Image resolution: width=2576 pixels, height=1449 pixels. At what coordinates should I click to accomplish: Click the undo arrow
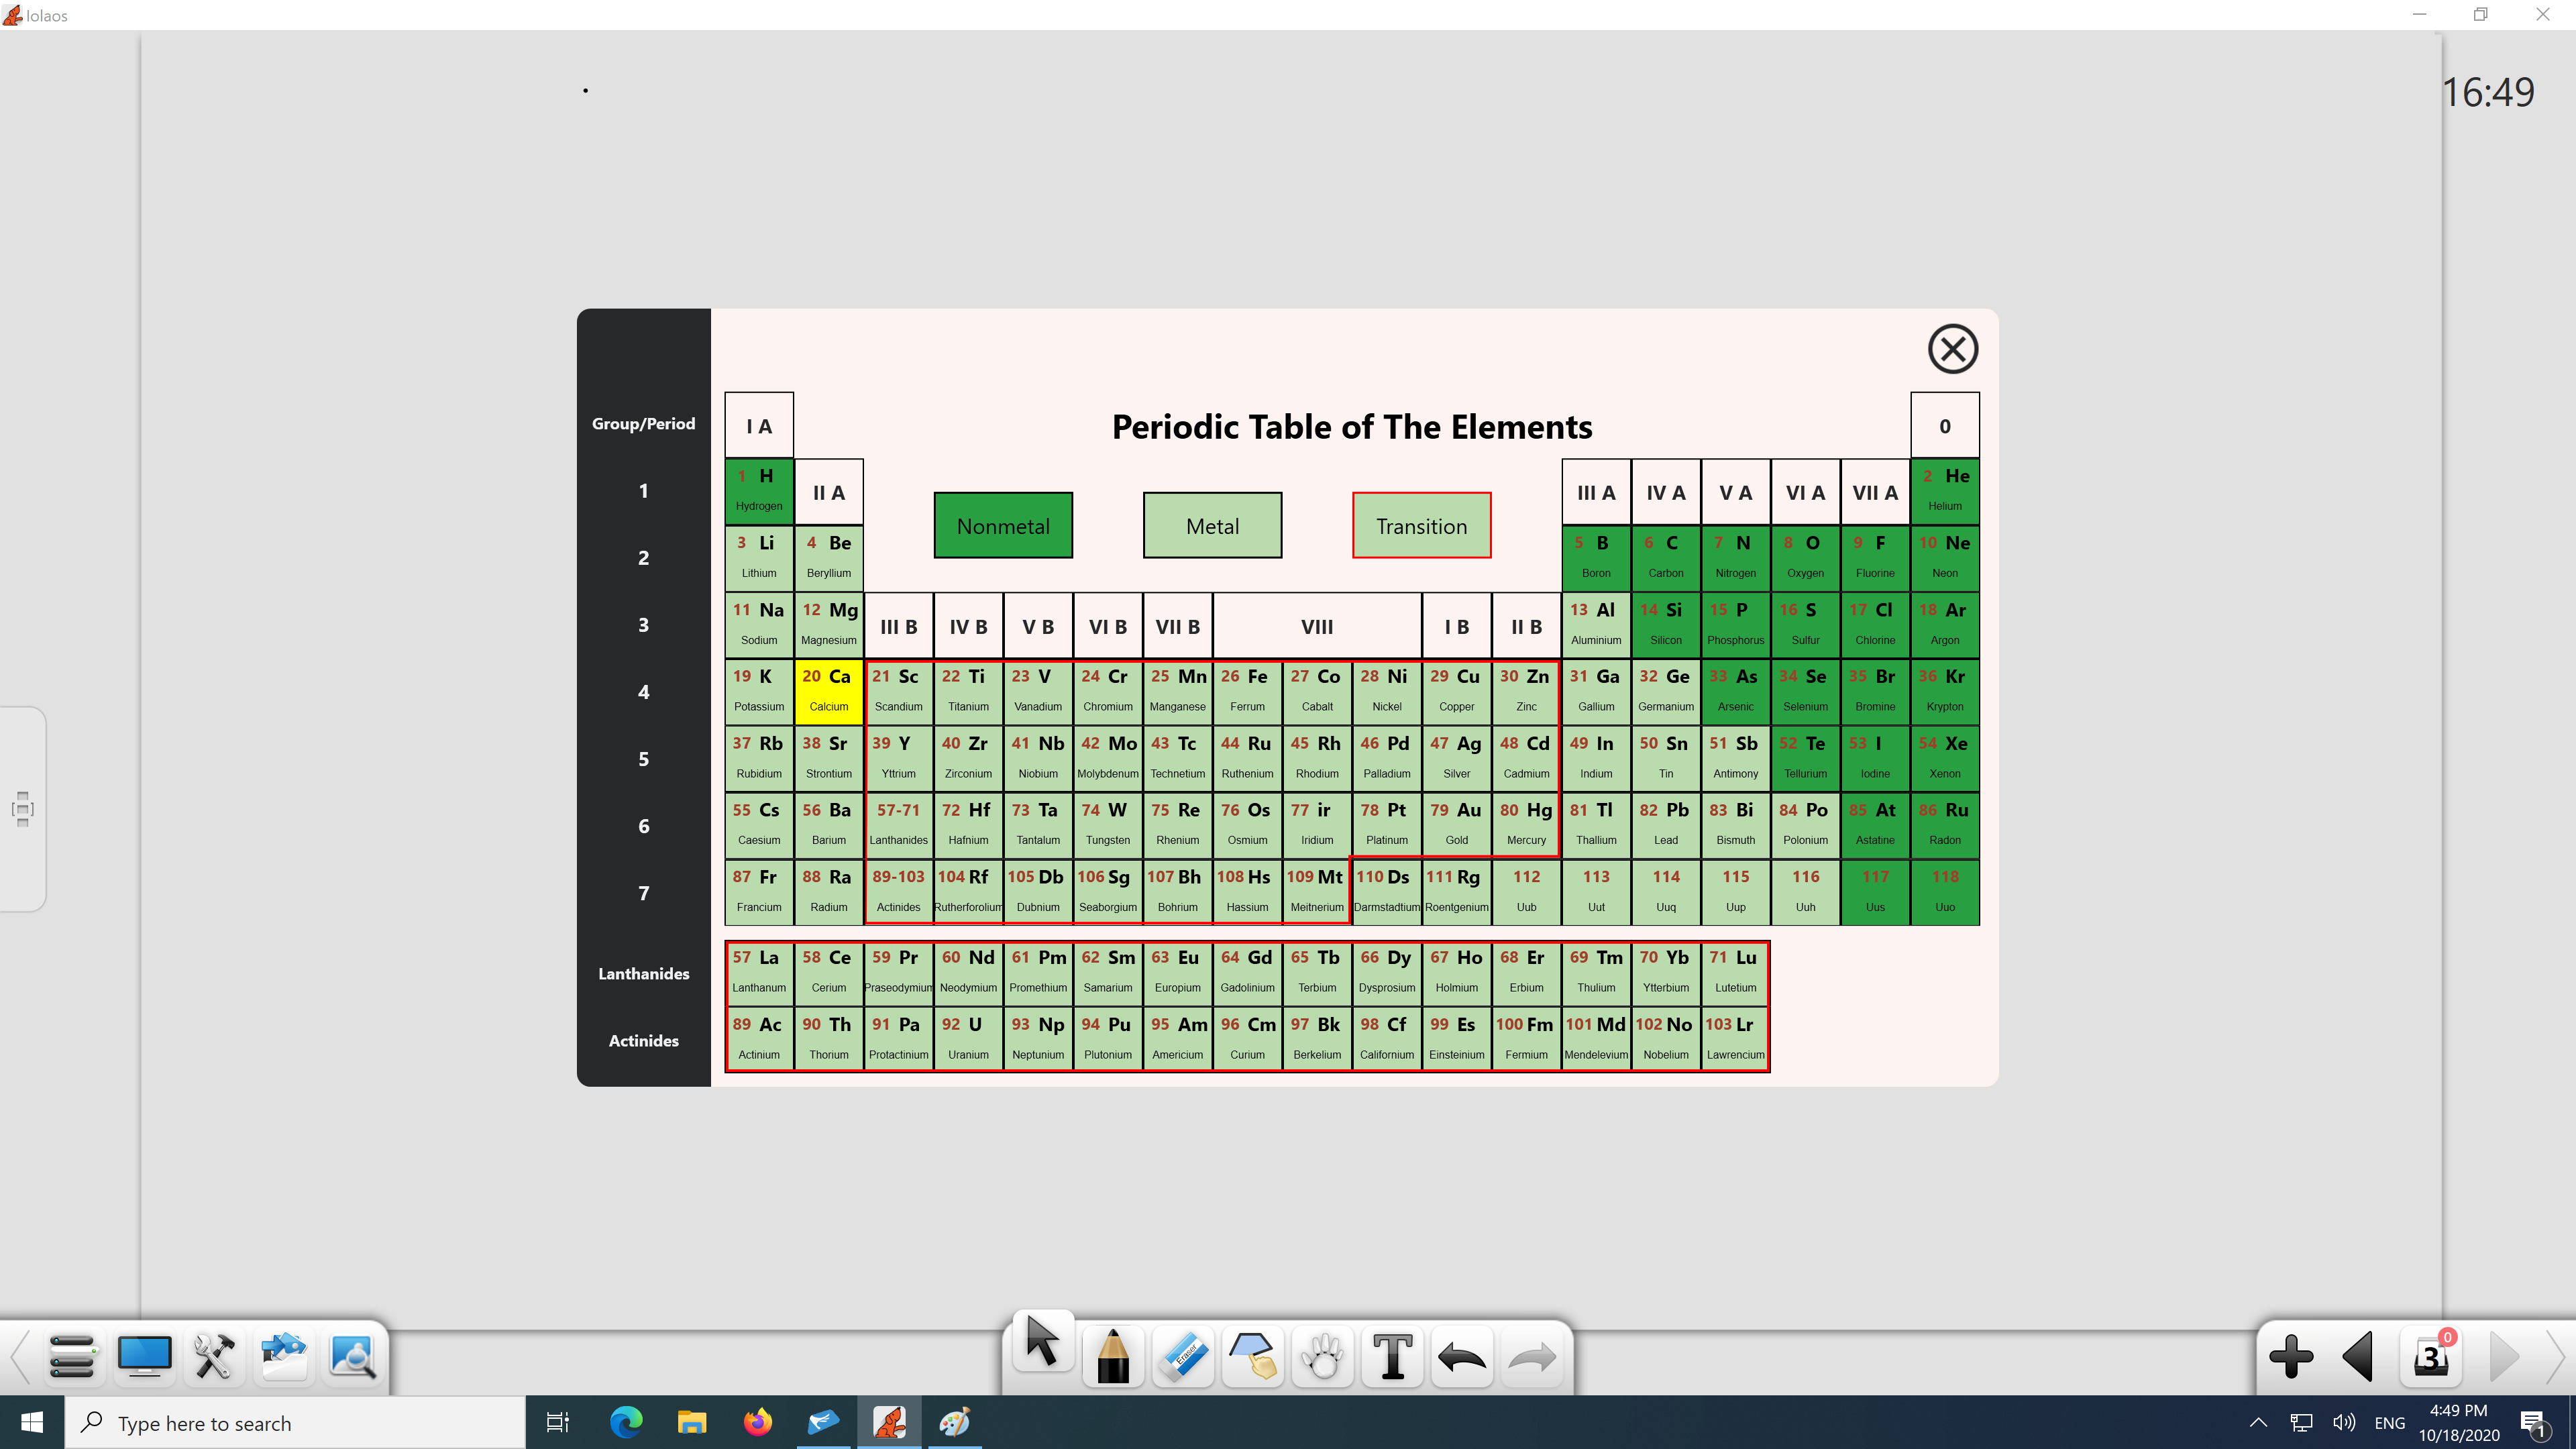[1462, 1357]
